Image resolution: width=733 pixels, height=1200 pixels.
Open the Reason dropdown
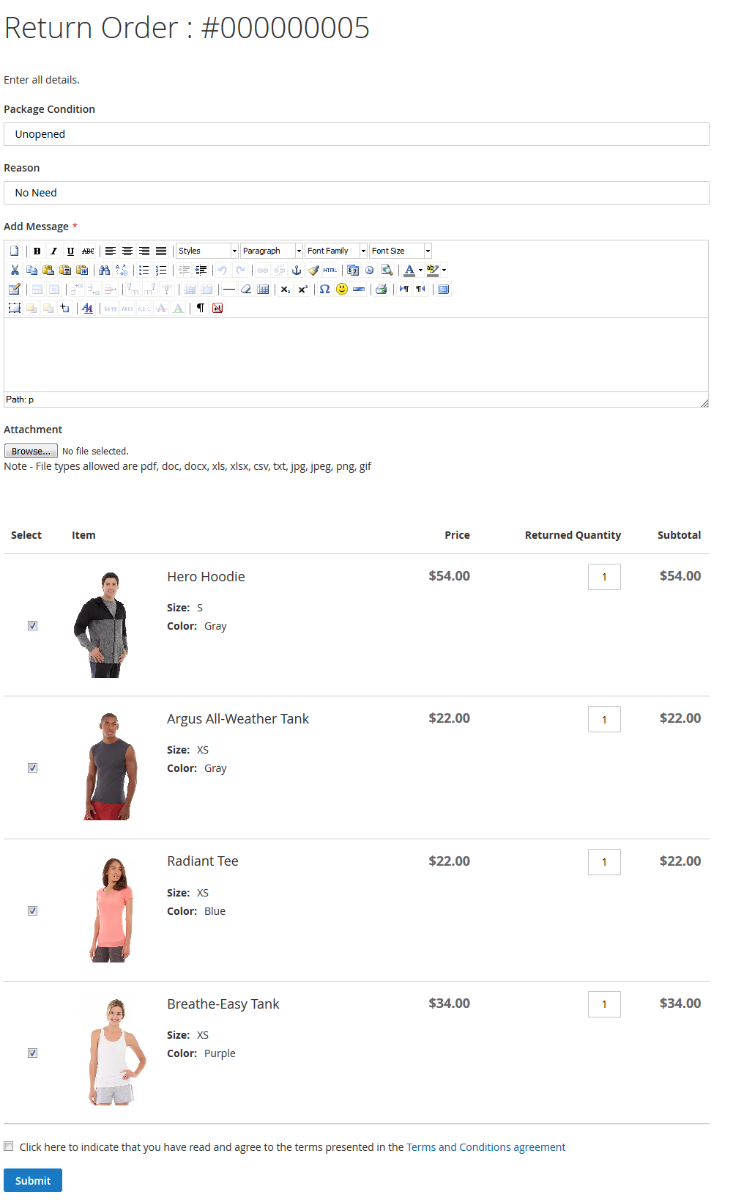pos(356,193)
